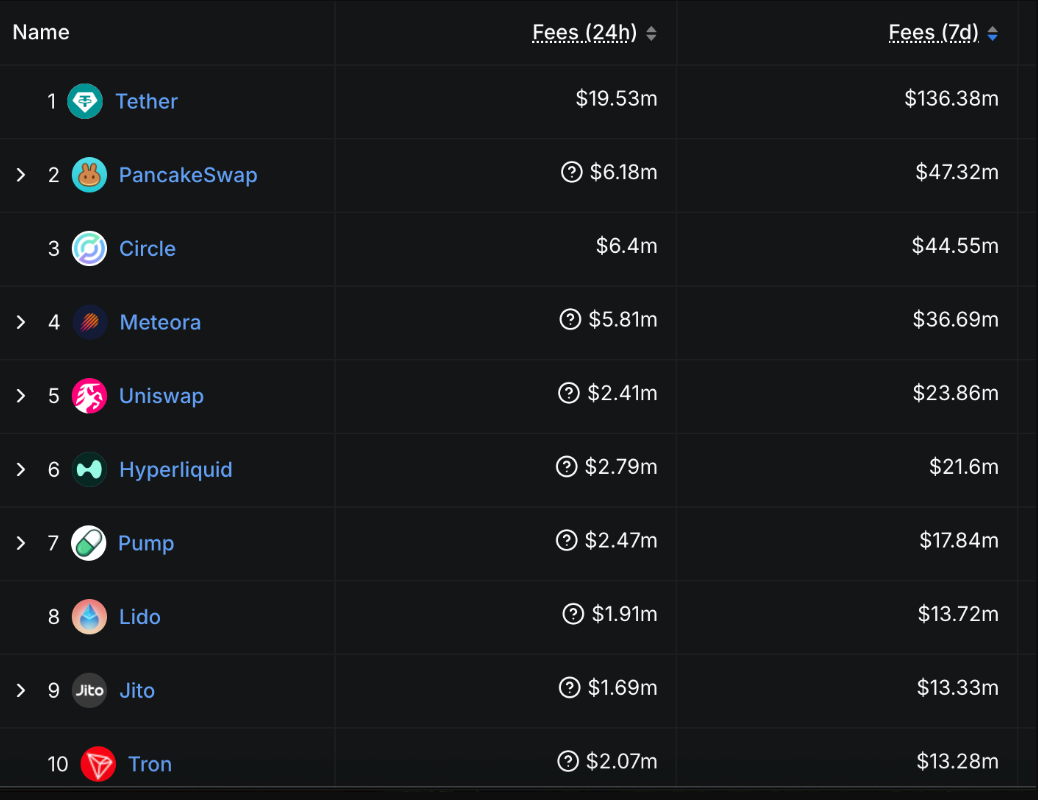Click the question mark next to Lido's $1.91m
This screenshot has width=1038, height=800.
tap(573, 614)
